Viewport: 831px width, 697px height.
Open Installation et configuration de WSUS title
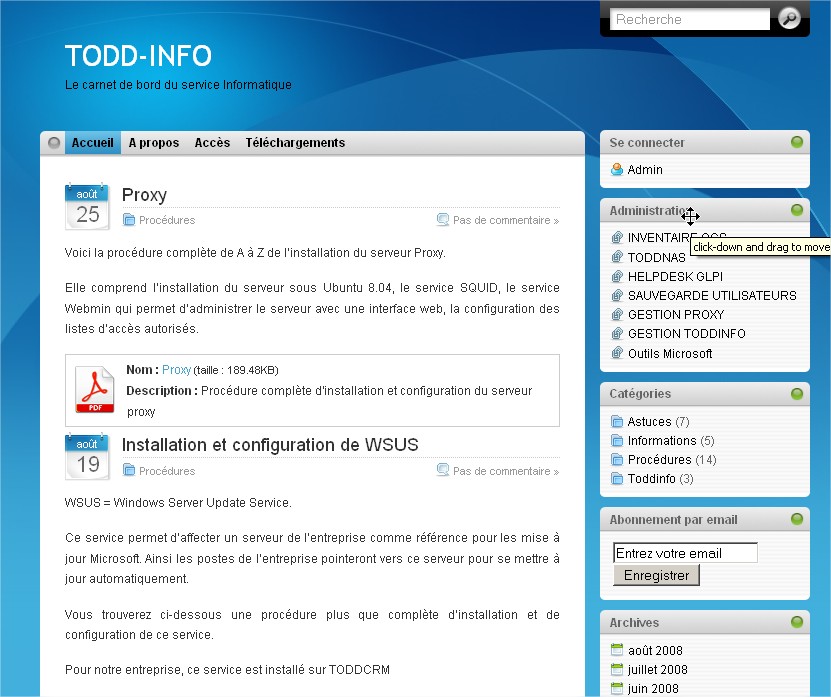(x=270, y=445)
